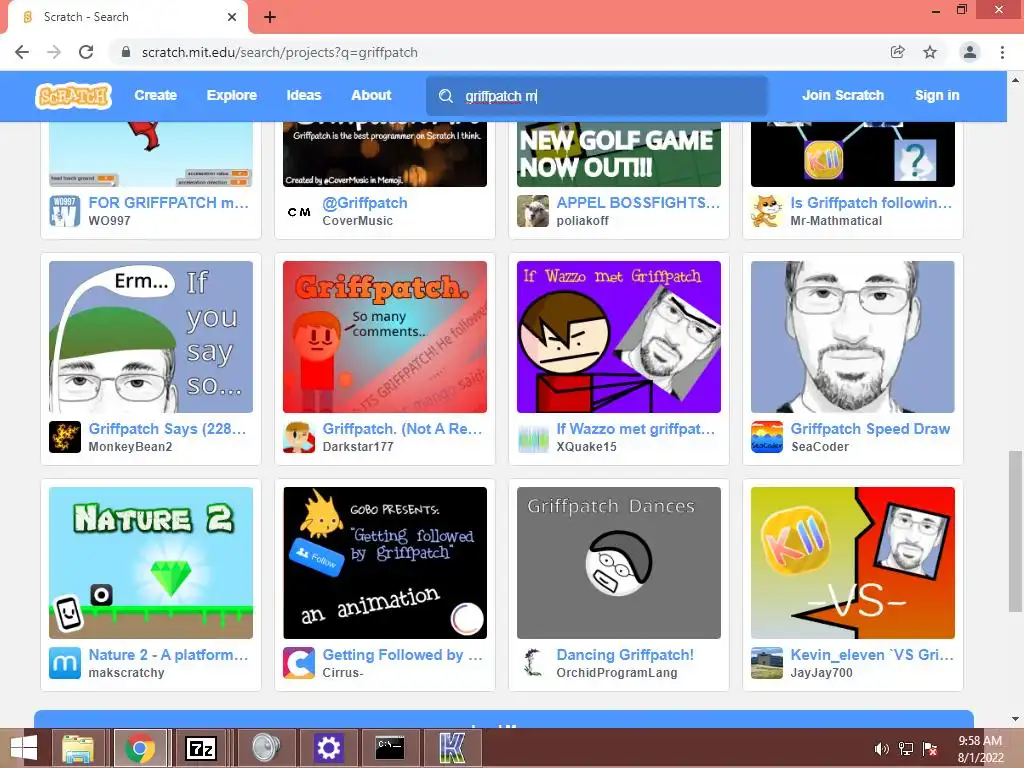Image resolution: width=1024 pixels, height=768 pixels.
Task: Open Nature 2 project thumbnail
Action: 151,563
